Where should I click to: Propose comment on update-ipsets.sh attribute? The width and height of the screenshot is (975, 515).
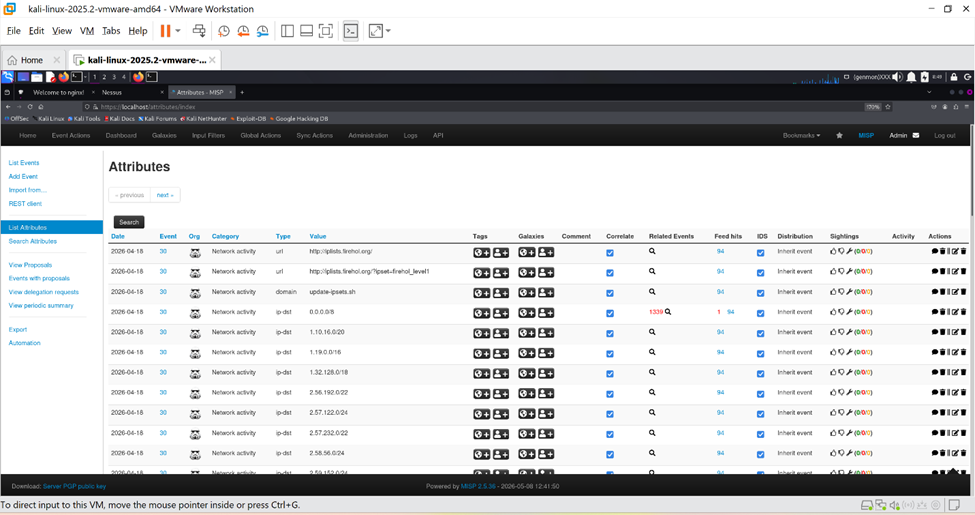(x=935, y=292)
